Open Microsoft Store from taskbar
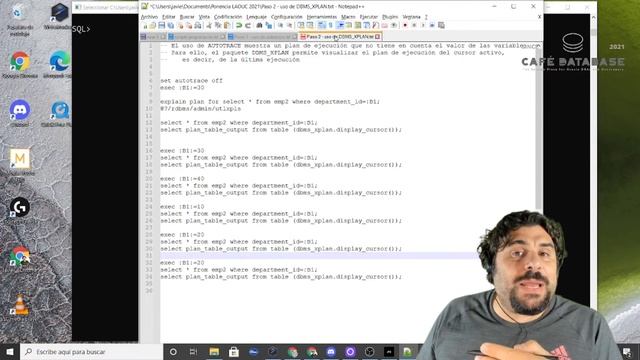Image resolution: width=640 pixels, height=360 pixels. [233, 351]
